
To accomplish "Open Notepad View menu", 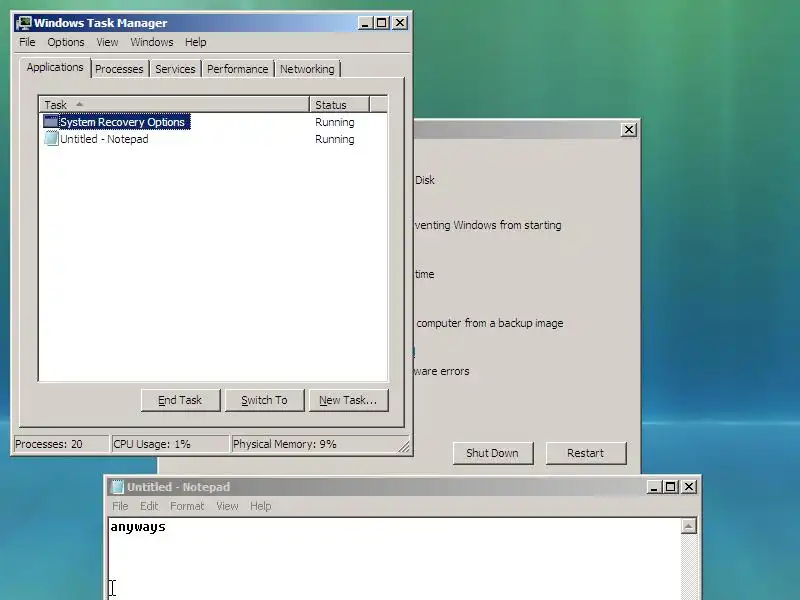I will [227, 506].
